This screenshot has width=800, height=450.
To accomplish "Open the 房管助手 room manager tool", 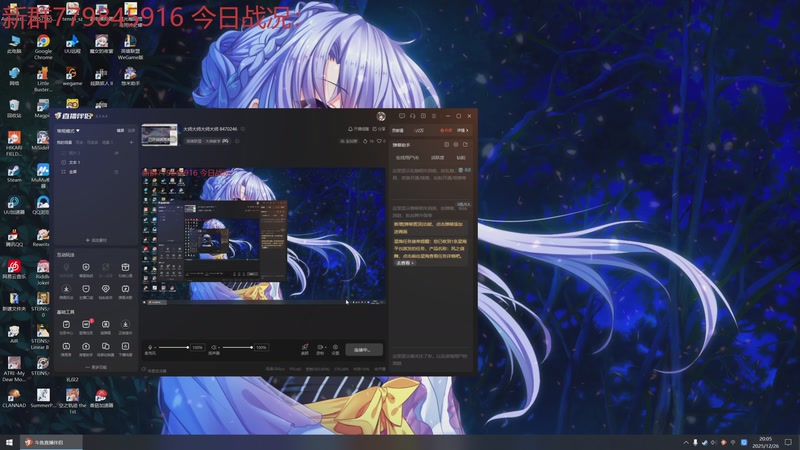I will pos(86,348).
